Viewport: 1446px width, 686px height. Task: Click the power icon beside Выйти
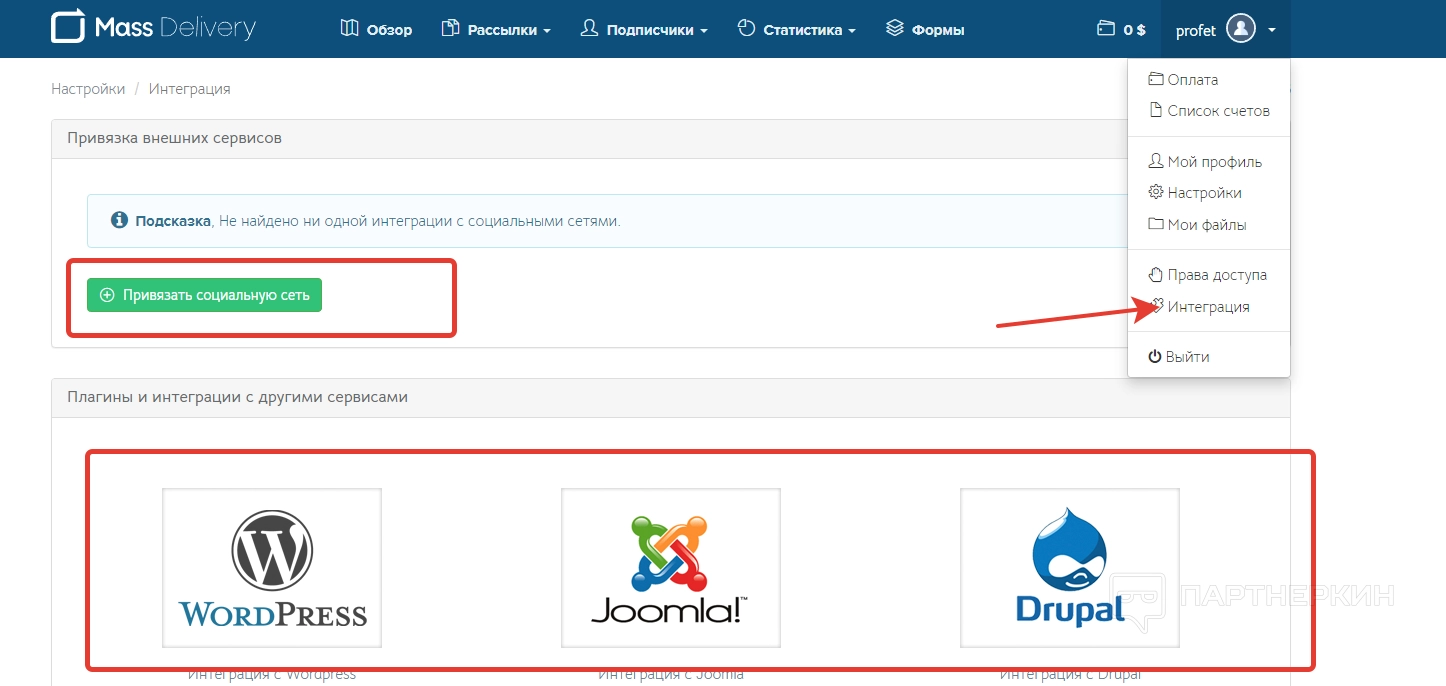(x=1154, y=357)
